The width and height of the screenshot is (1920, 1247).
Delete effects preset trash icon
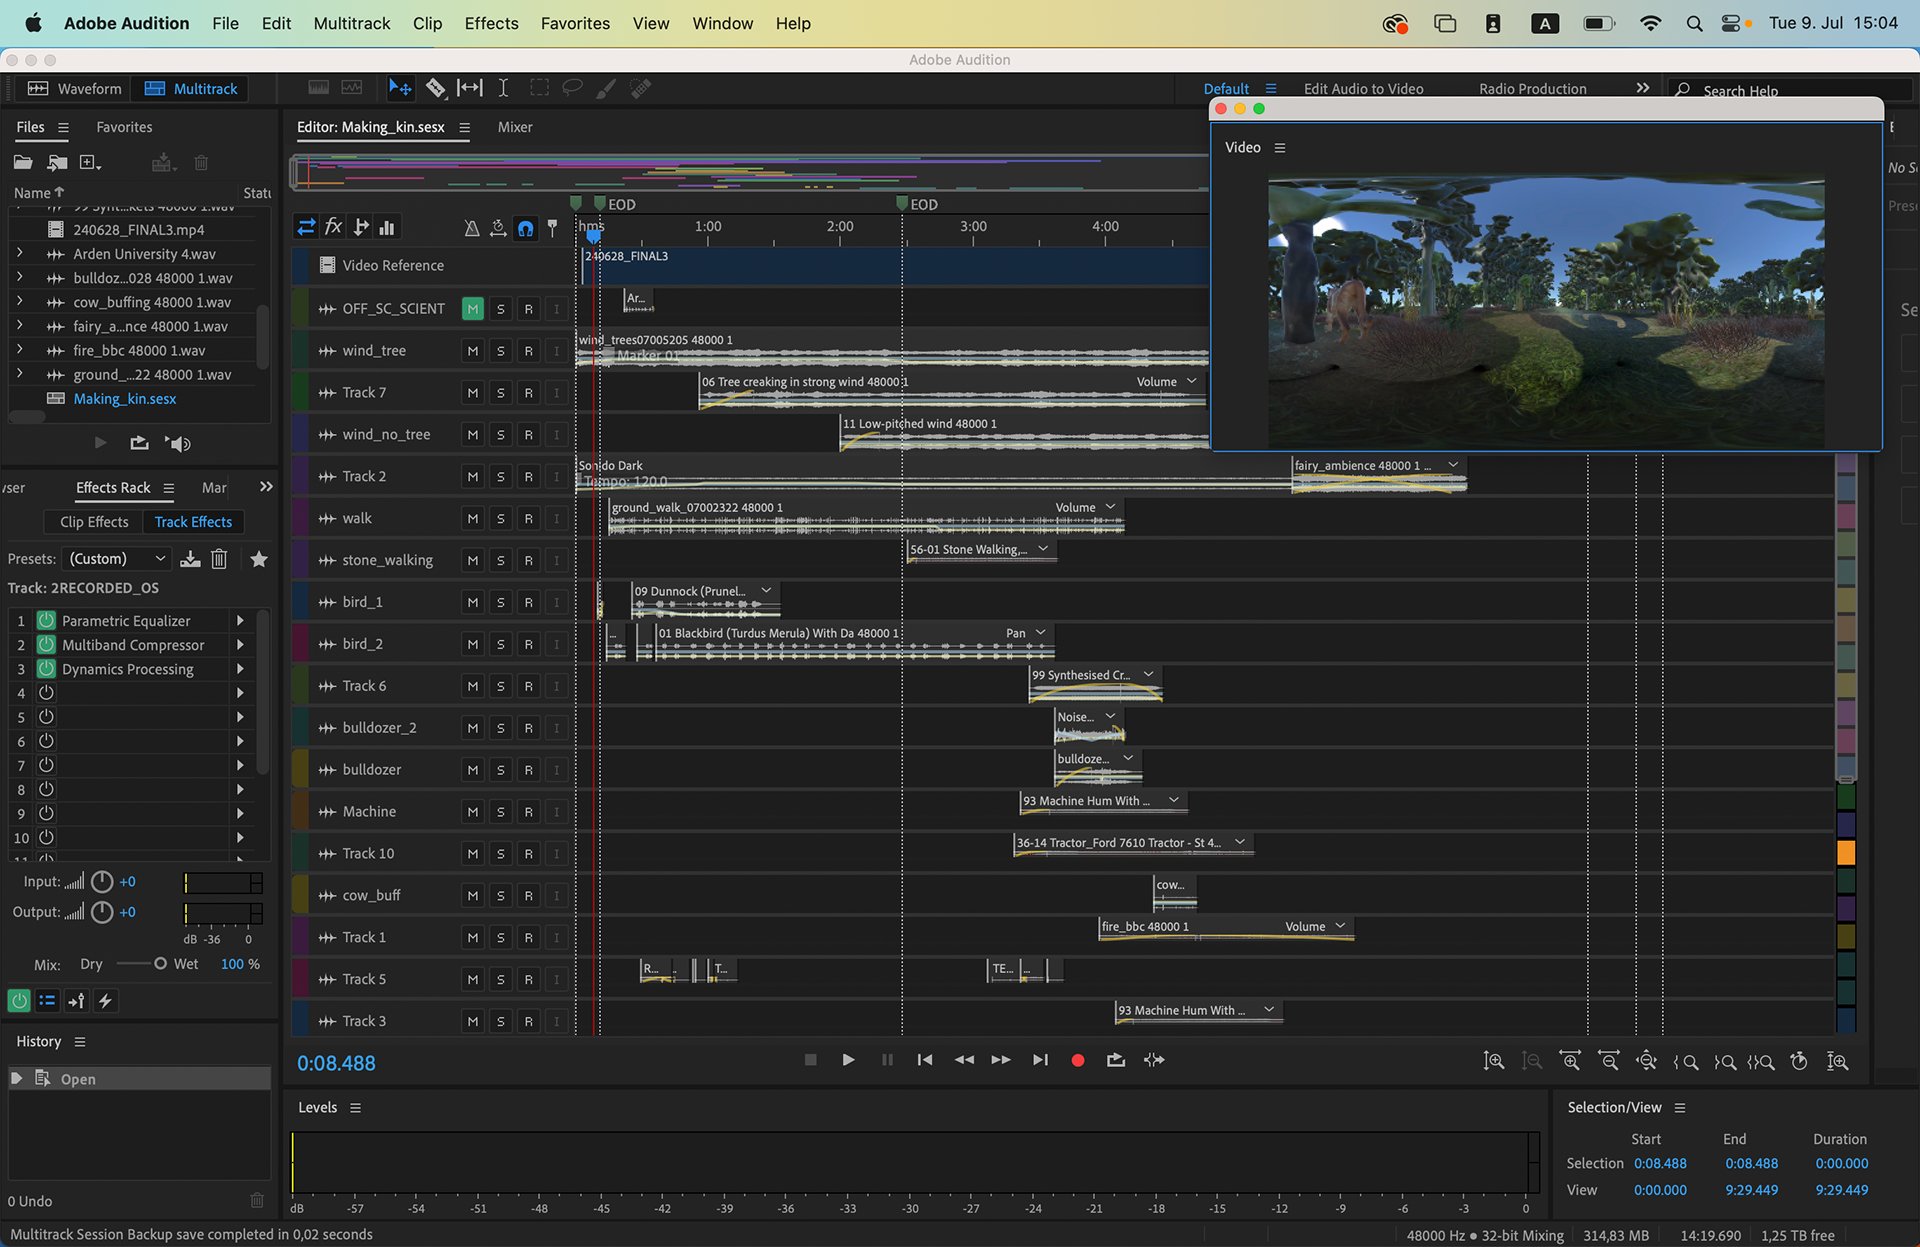coord(219,559)
